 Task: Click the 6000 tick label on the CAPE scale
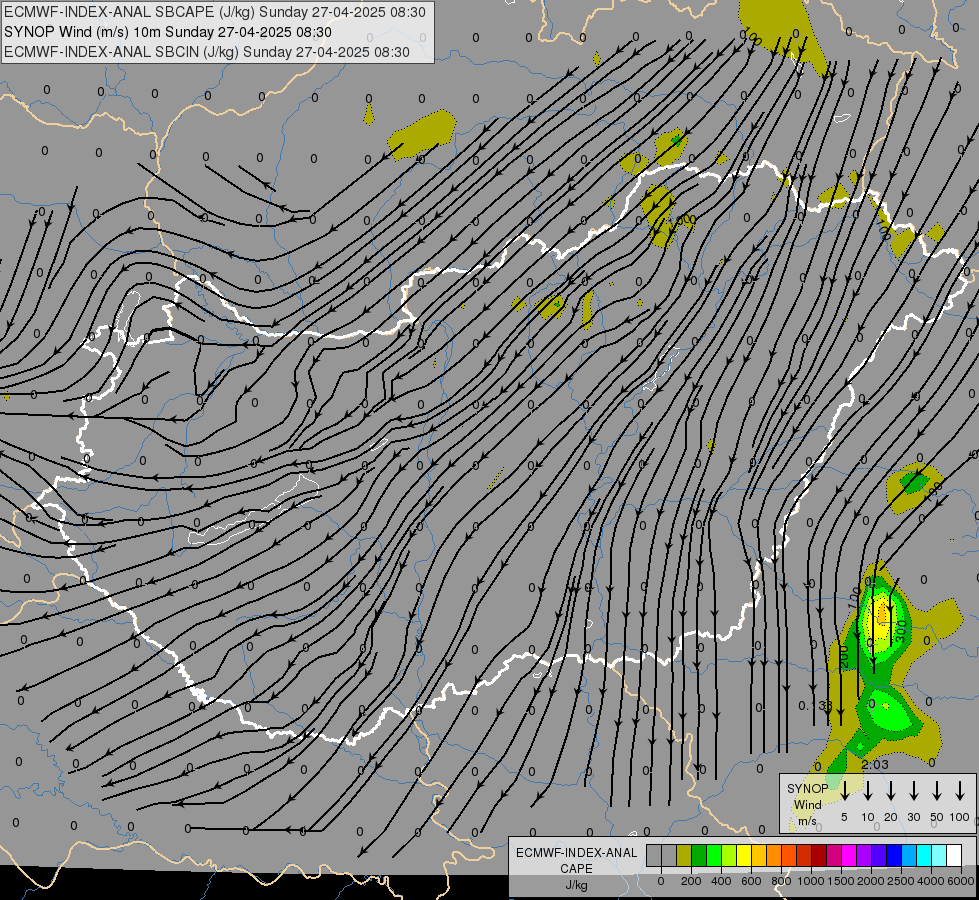960,881
